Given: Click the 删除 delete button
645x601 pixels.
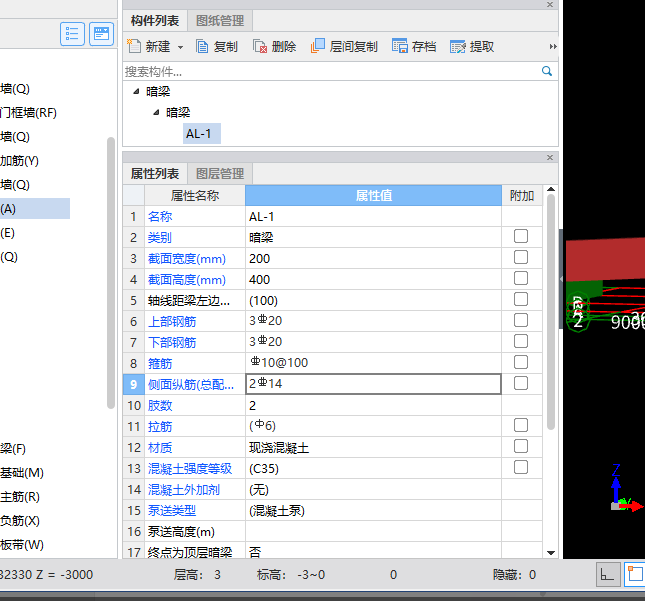Looking at the screenshot, I should point(274,46).
